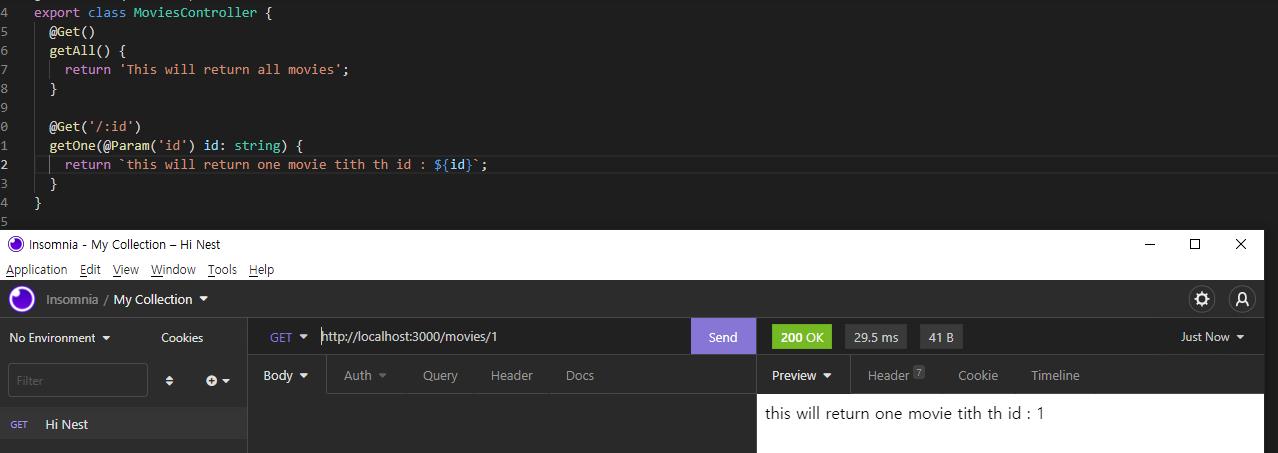1278x453 pixels.
Task: Expand the My Collection dropdown
Action: tap(161, 299)
